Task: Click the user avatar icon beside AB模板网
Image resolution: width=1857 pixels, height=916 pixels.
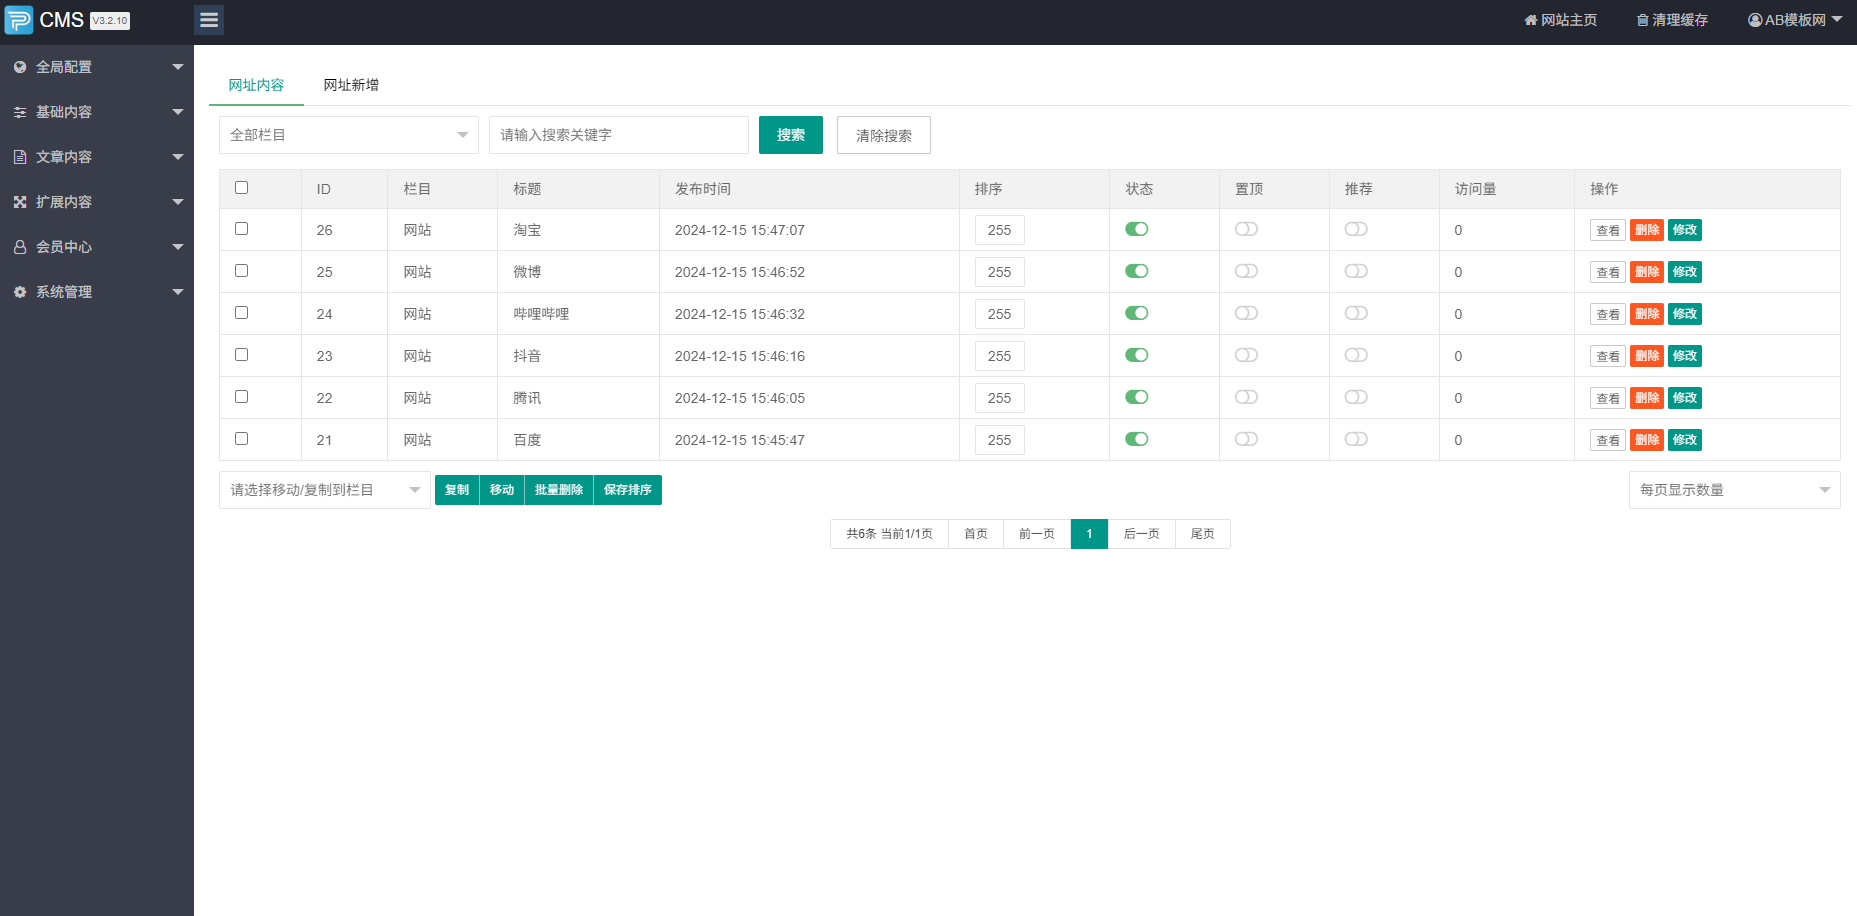Action: tap(1755, 20)
